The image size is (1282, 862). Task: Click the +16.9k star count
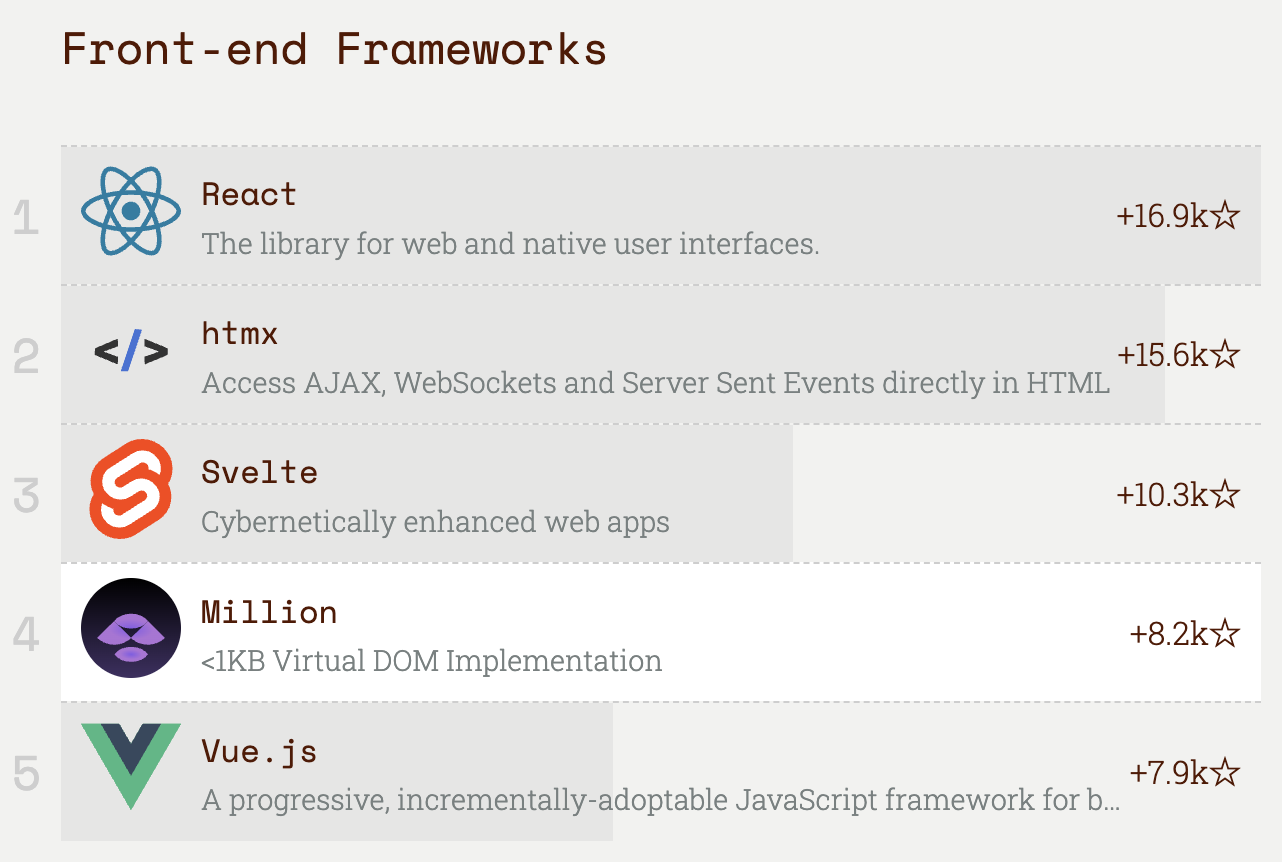pyautogui.click(x=1178, y=216)
